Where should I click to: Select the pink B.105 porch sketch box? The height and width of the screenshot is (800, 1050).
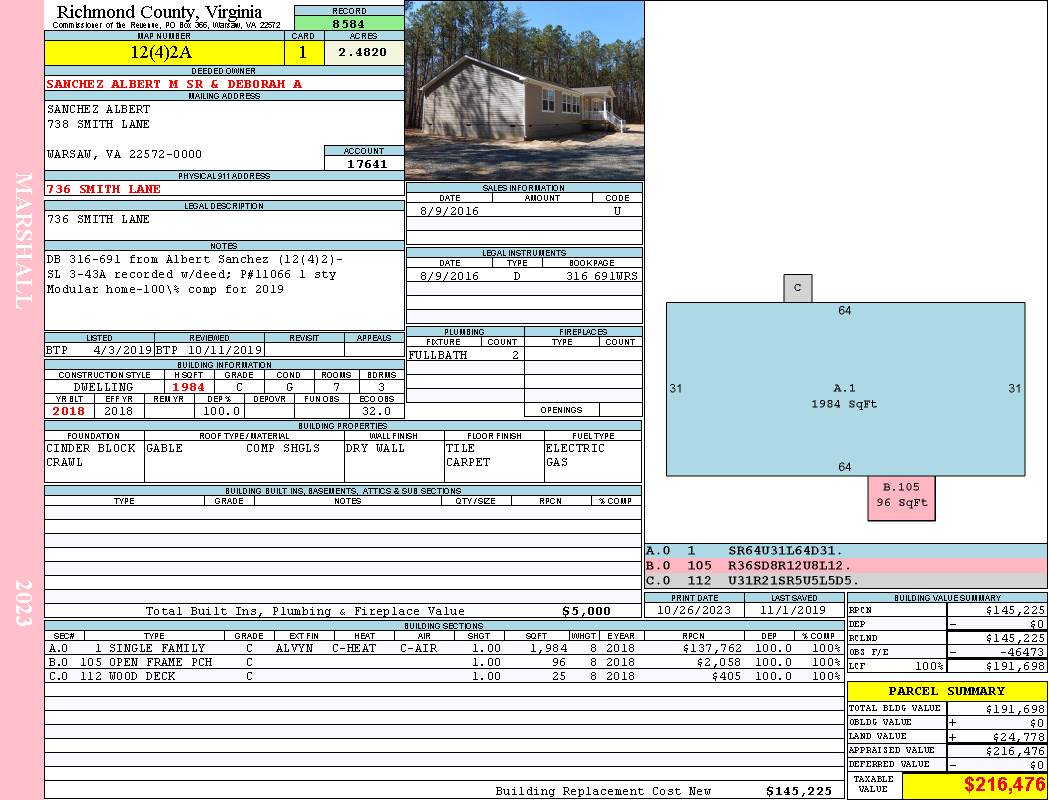[x=901, y=496]
